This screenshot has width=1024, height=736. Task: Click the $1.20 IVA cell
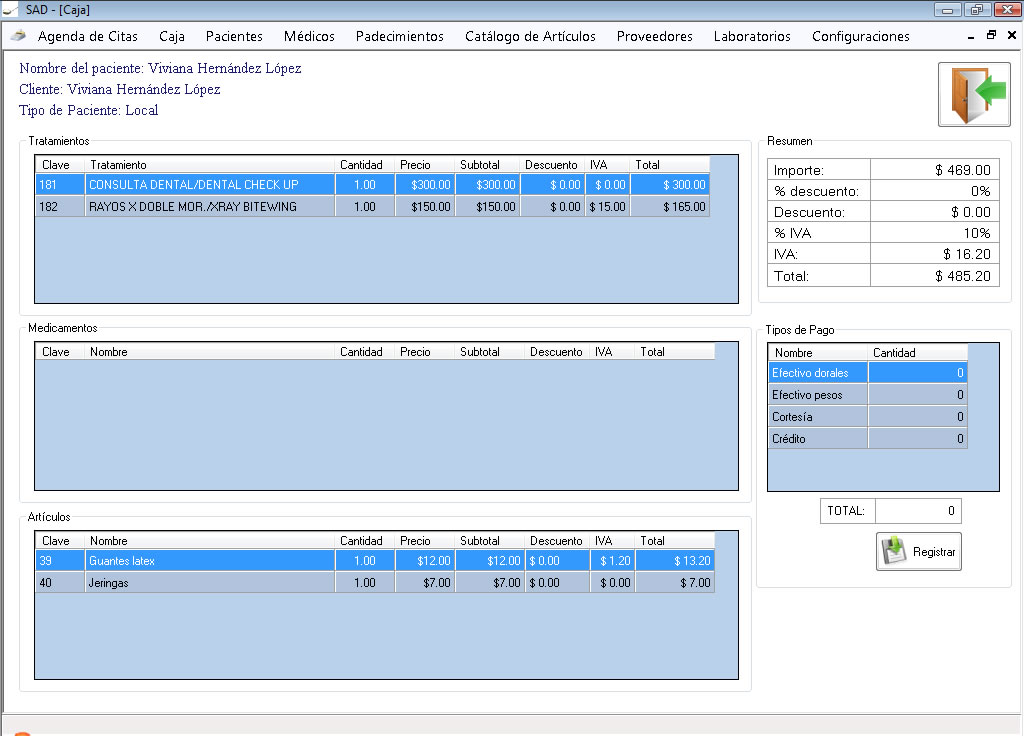(x=612, y=561)
